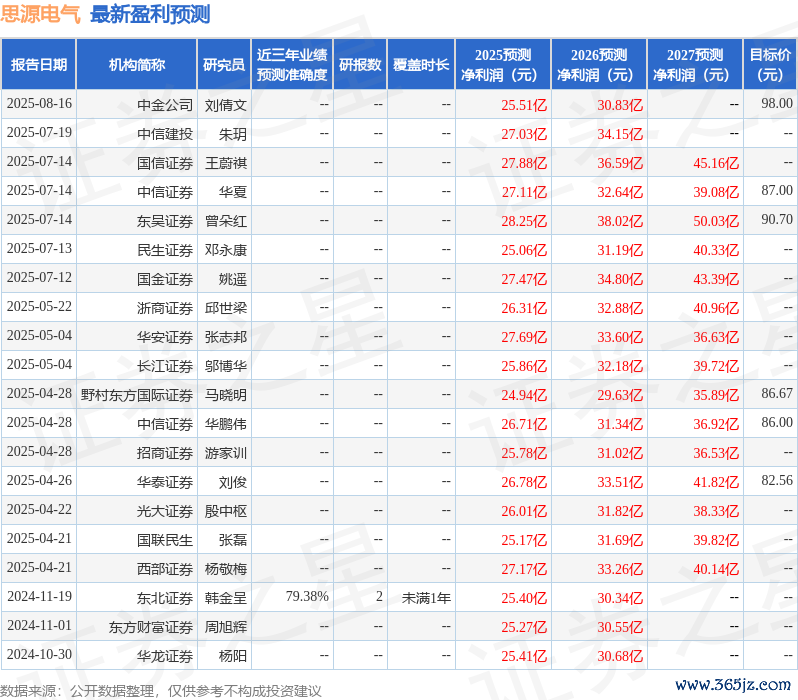Click target price 87.00
The image size is (798, 700).
coord(777,190)
